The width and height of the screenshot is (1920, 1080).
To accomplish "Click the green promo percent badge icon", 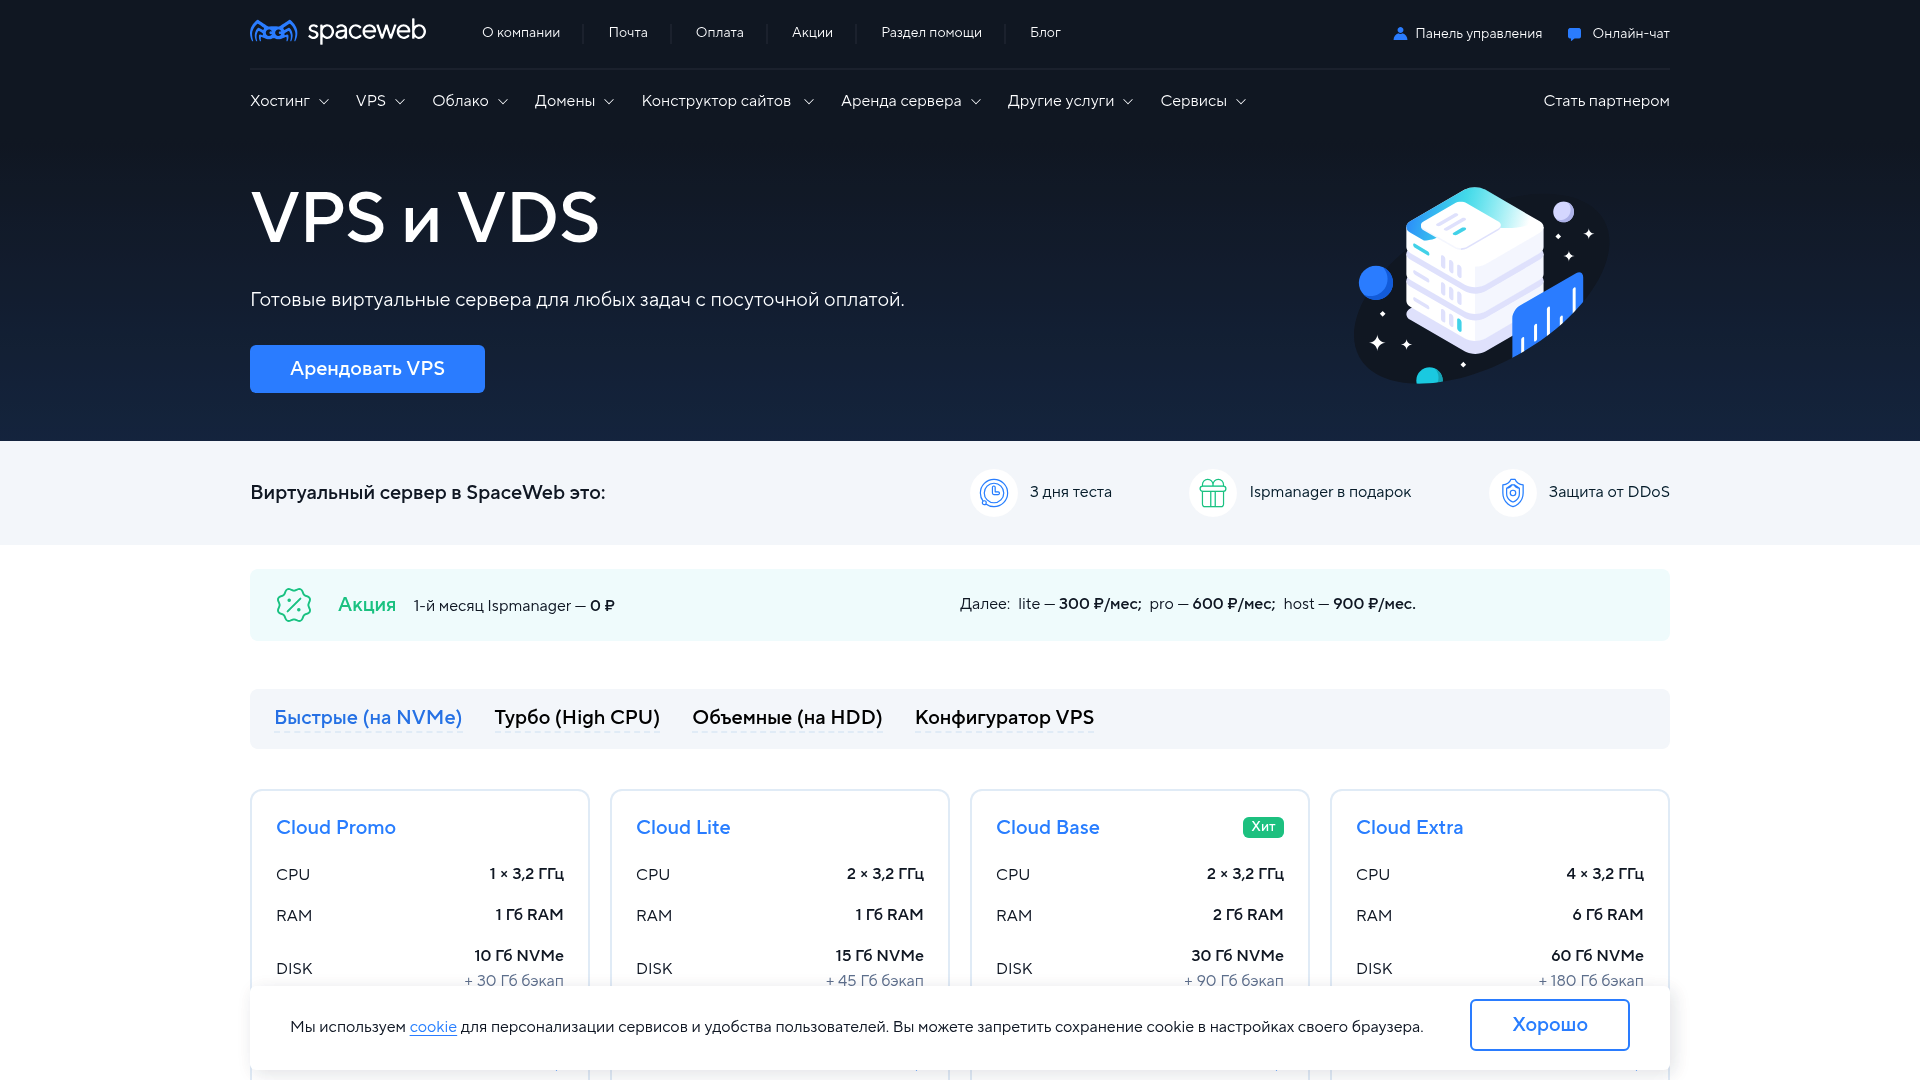I will click(294, 605).
